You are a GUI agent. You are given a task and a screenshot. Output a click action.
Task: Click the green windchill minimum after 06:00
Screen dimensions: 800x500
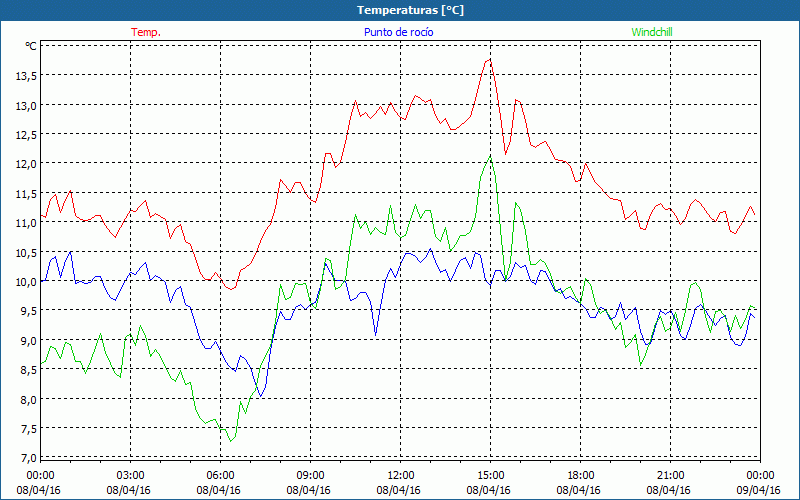231,441
